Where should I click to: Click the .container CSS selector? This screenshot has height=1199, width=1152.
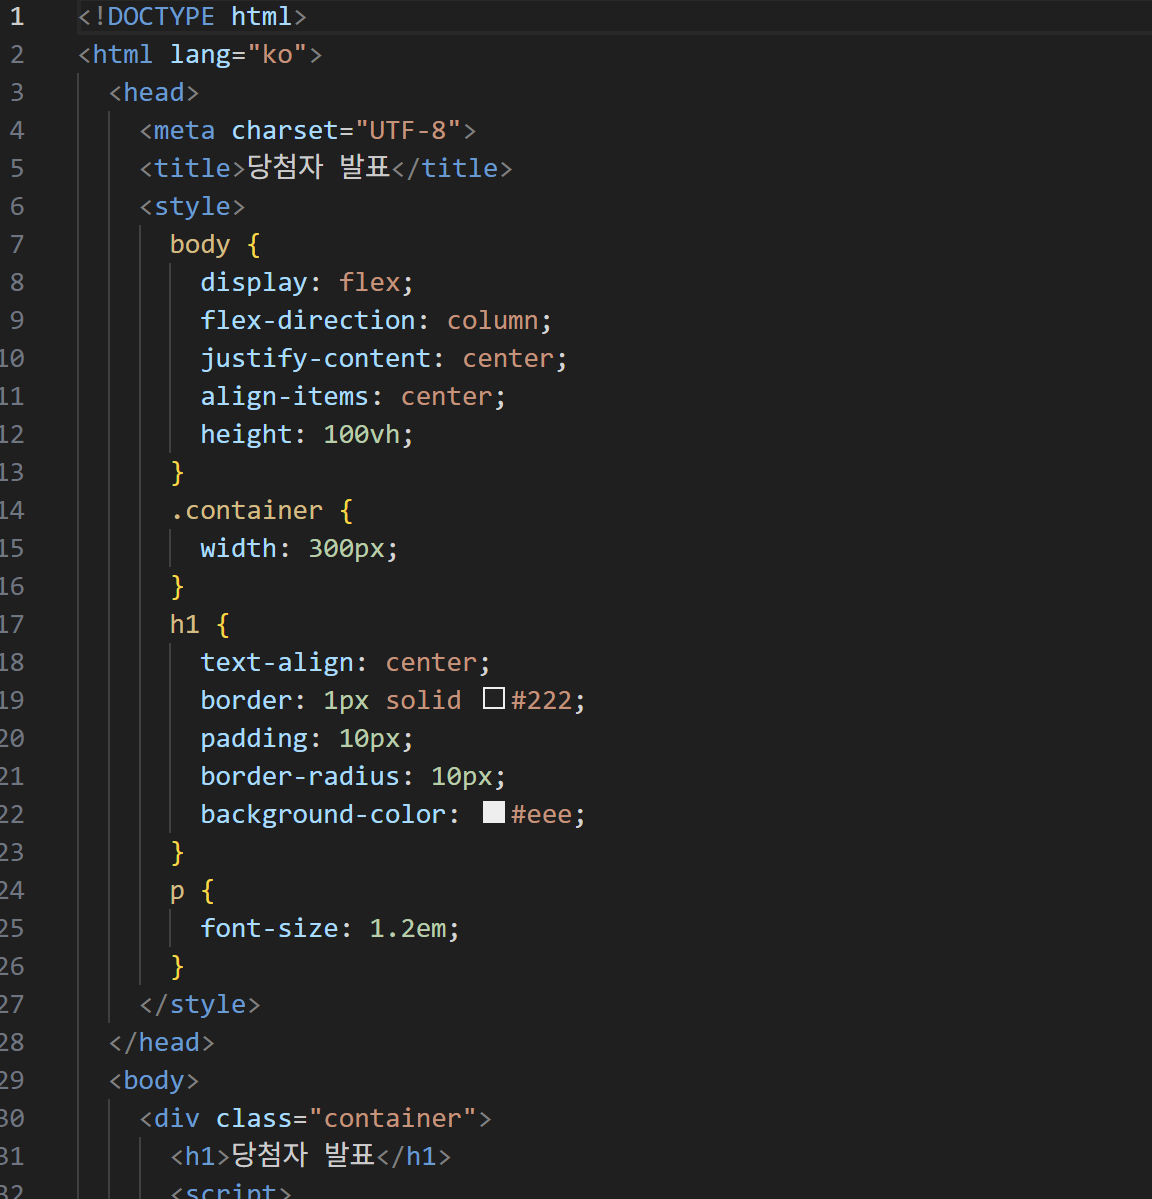247,510
